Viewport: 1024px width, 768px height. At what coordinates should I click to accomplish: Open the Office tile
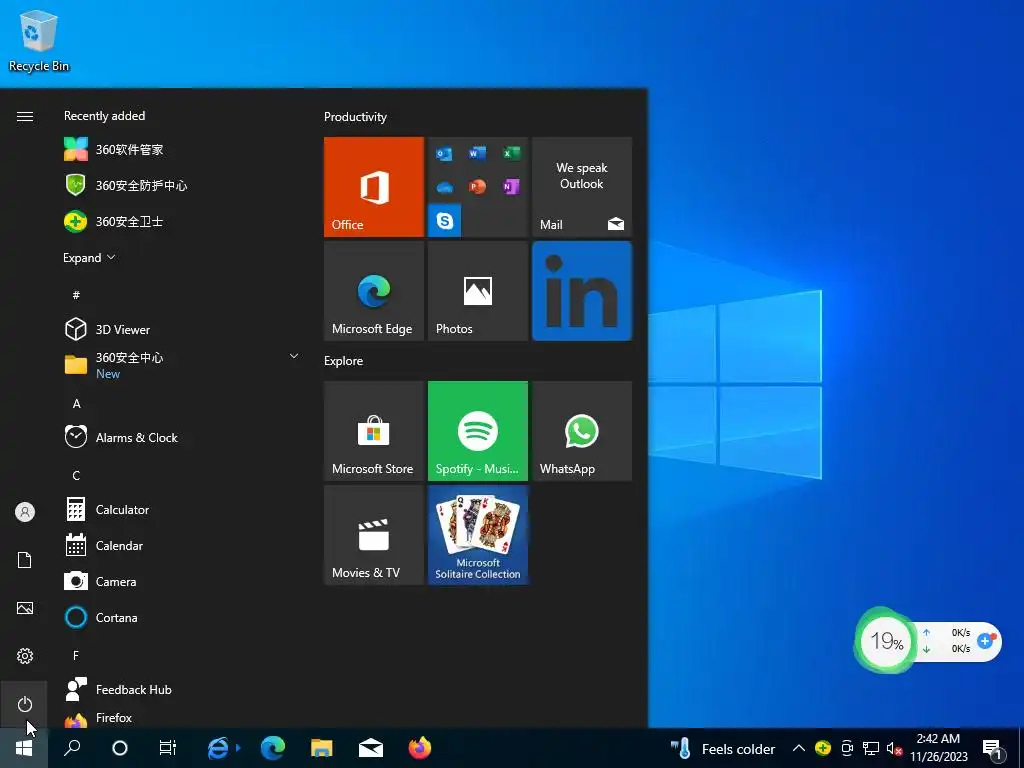click(374, 187)
